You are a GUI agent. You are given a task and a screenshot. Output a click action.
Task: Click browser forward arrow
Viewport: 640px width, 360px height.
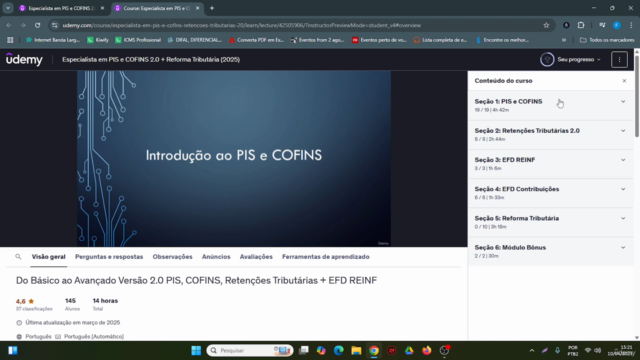(23, 25)
